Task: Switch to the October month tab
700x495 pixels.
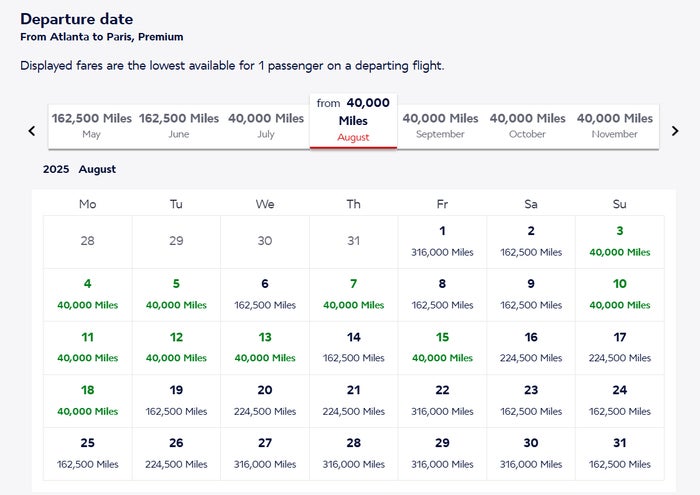Action: point(527,126)
